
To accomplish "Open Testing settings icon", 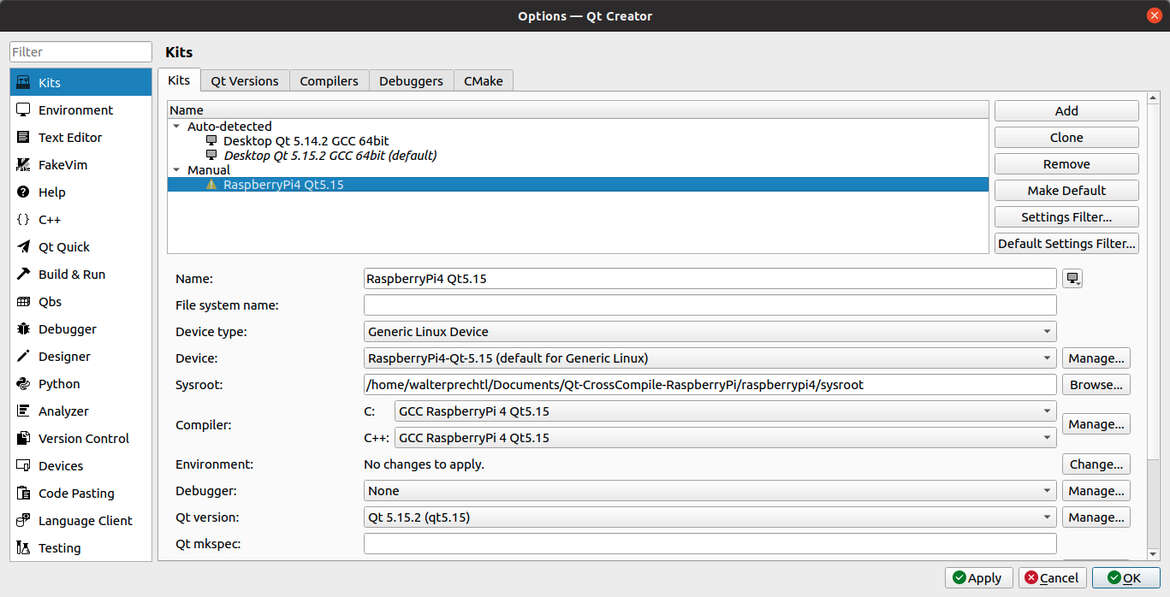I will coord(23,548).
